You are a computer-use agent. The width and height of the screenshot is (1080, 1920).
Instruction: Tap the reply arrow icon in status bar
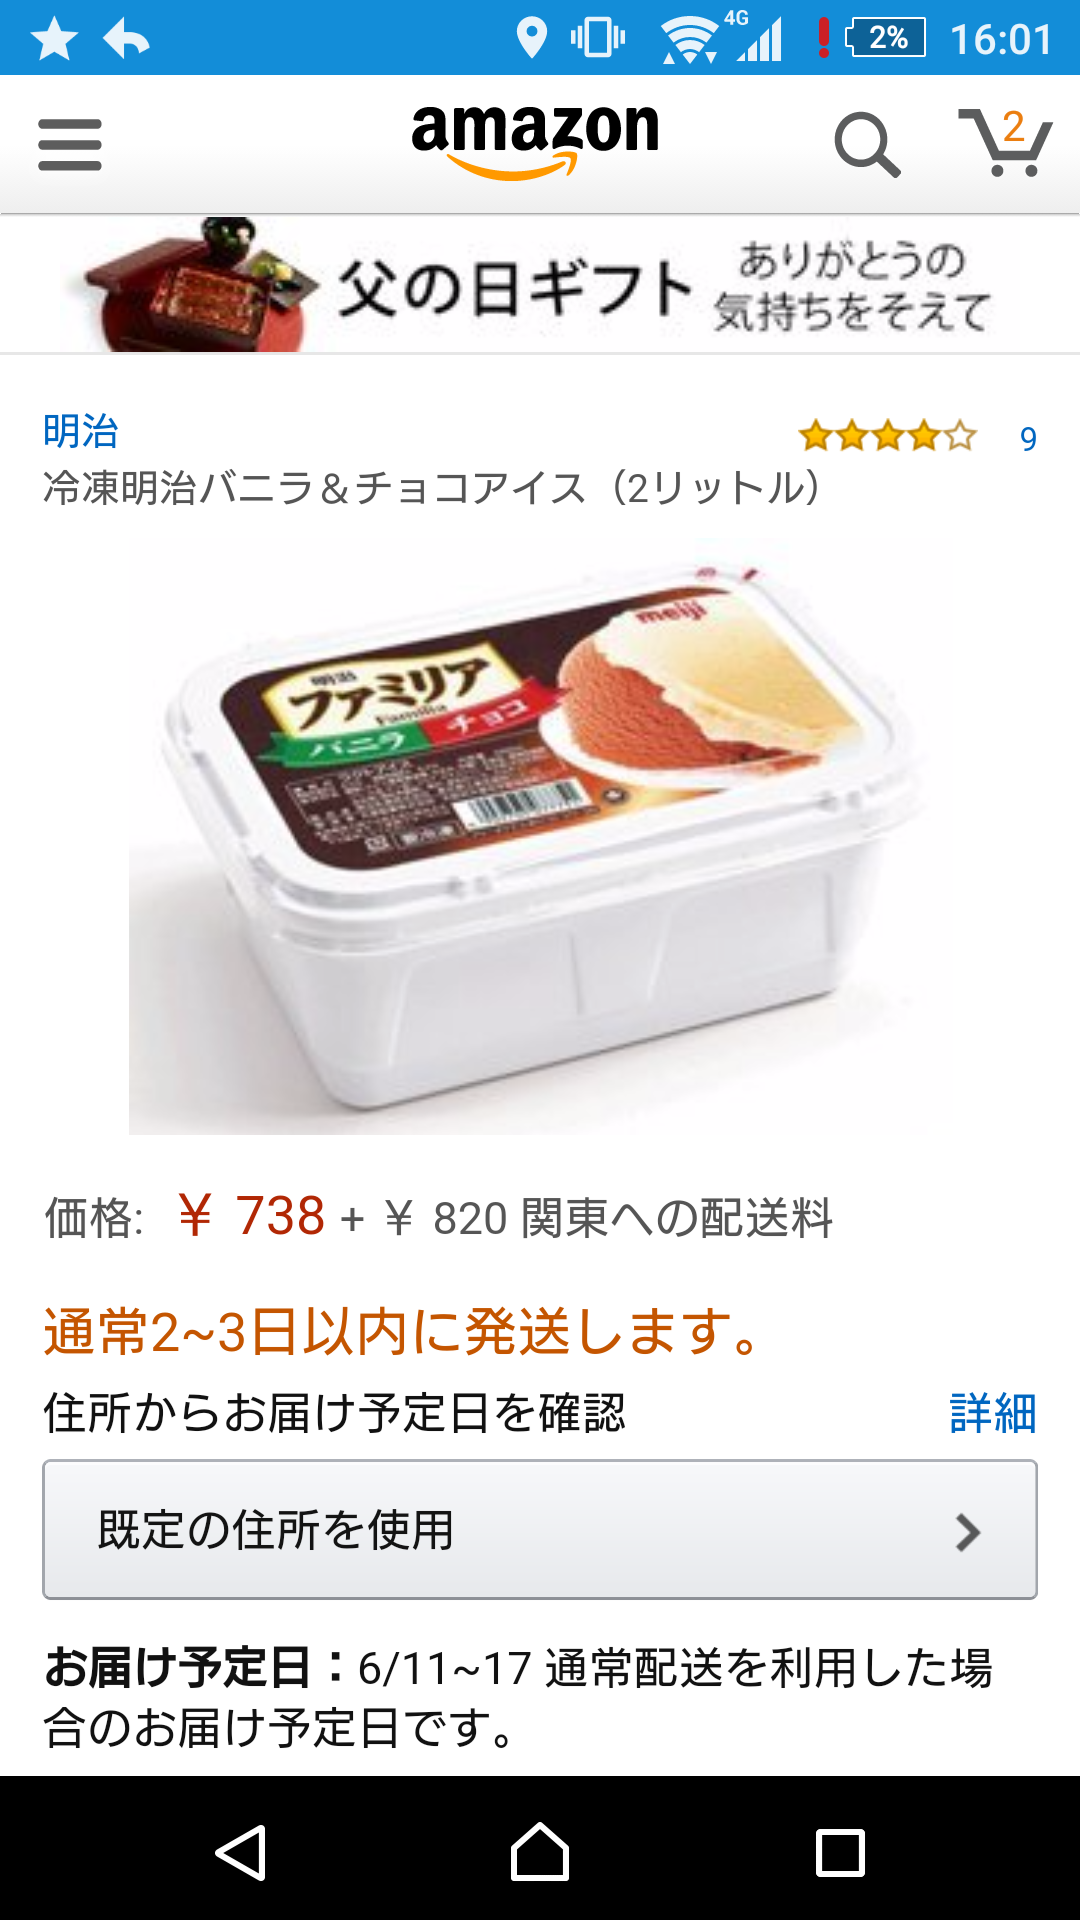[127, 39]
